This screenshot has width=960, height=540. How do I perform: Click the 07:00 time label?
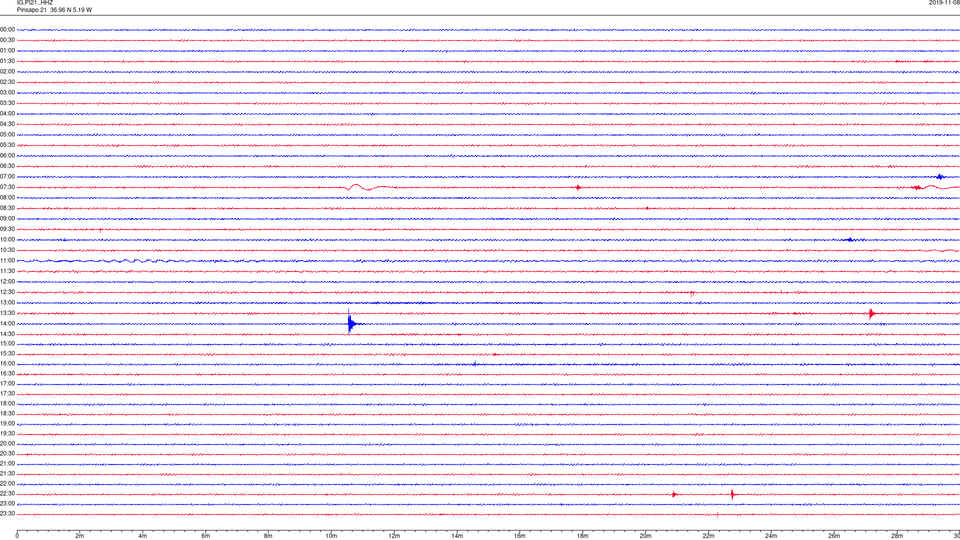pyautogui.click(x=7, y=177)
